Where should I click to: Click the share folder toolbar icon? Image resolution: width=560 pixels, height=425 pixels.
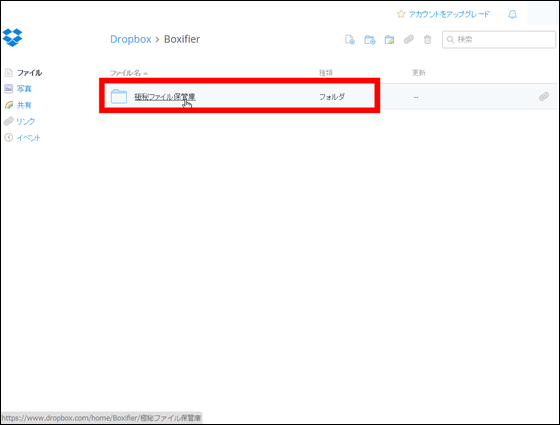389,39
